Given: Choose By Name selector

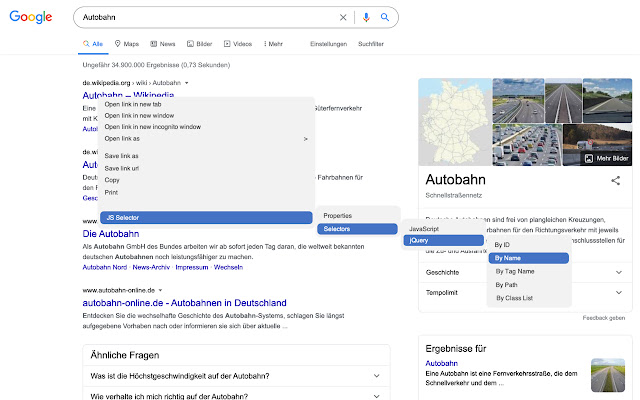Looking at the screenshot, I should [529, 258].
